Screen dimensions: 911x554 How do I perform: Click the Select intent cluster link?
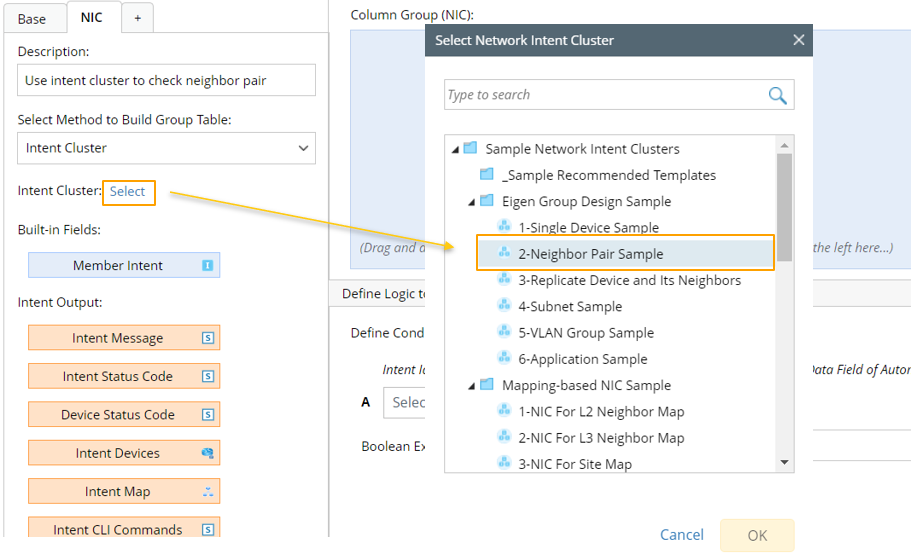click(x=128, y=191)
